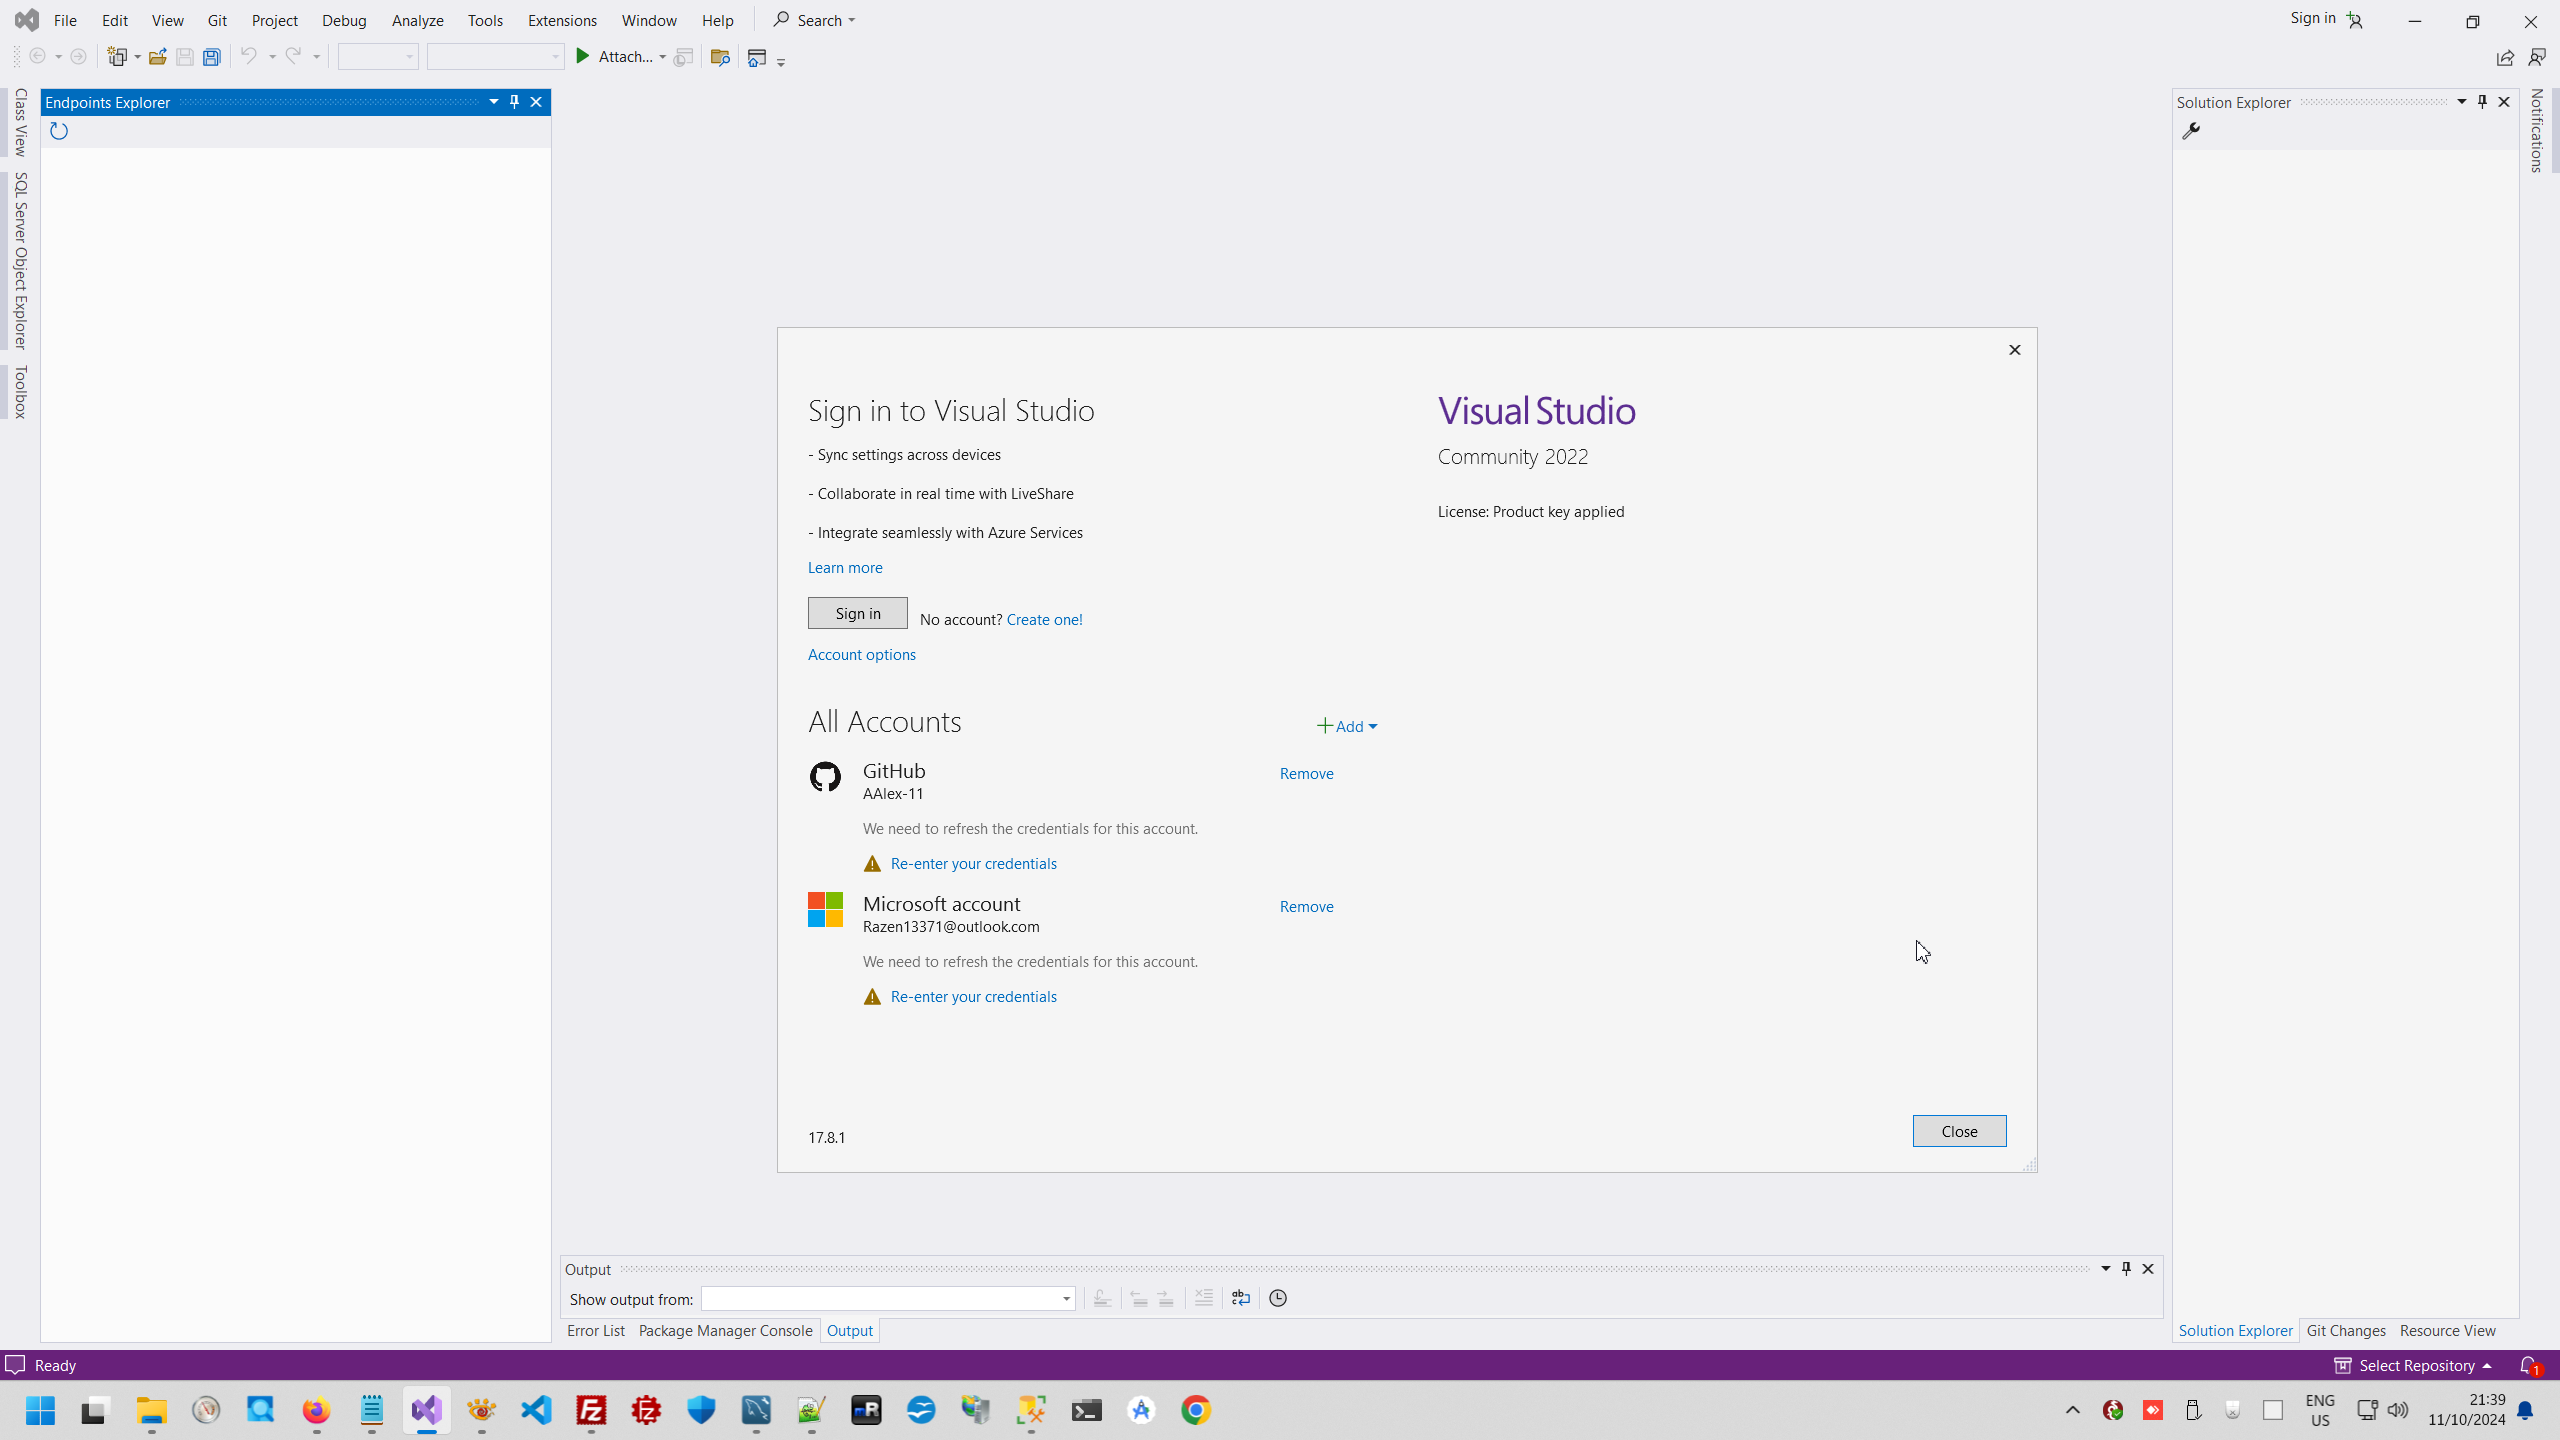
Task: Open Solution Explorer properties wrench icon
Action: (x=2191, y=131)
